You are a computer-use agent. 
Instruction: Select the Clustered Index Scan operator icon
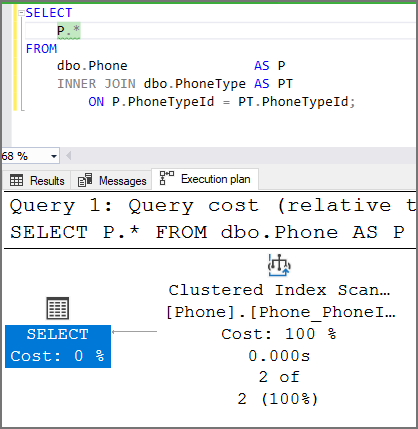pyautogui.click(x=279, y=265)
